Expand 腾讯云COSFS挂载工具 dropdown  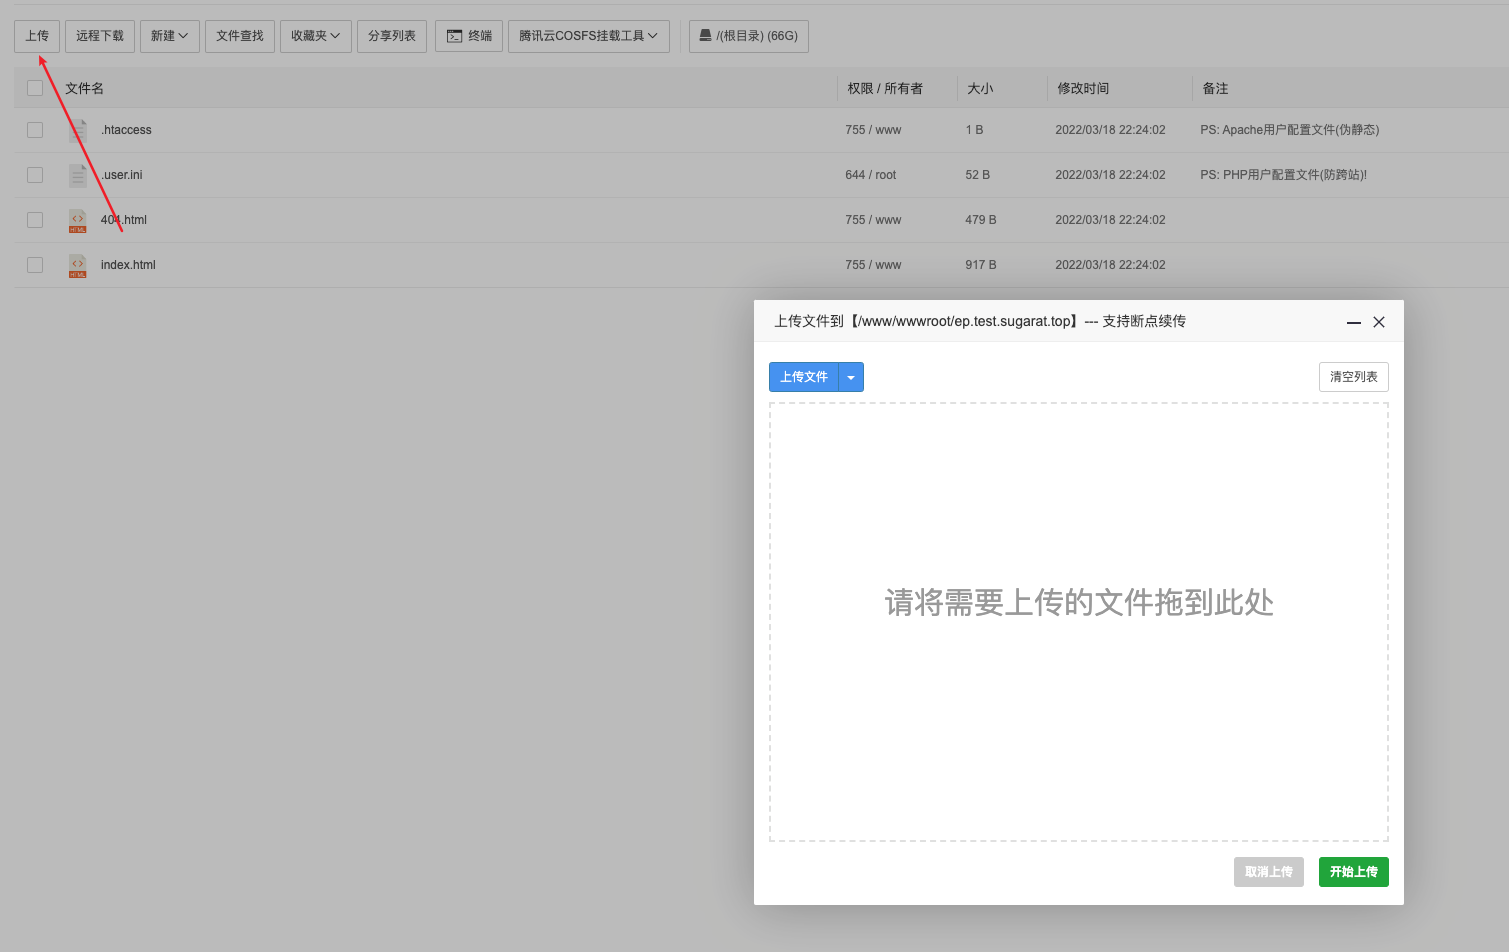coord(589,36)
